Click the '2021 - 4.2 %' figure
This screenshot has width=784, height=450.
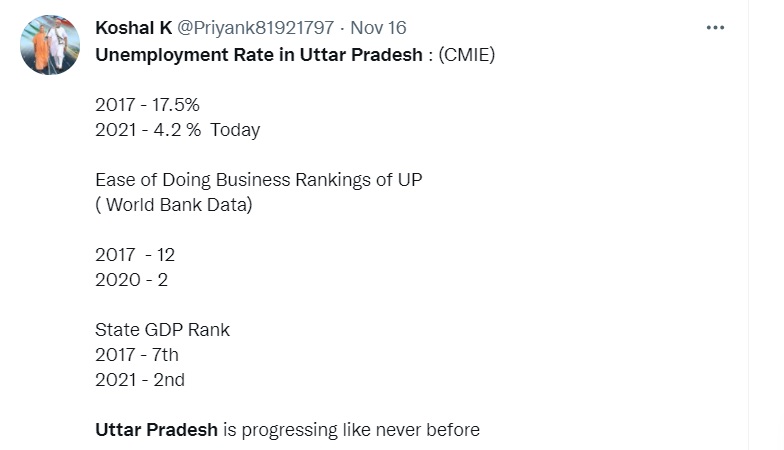coord(148,129)
